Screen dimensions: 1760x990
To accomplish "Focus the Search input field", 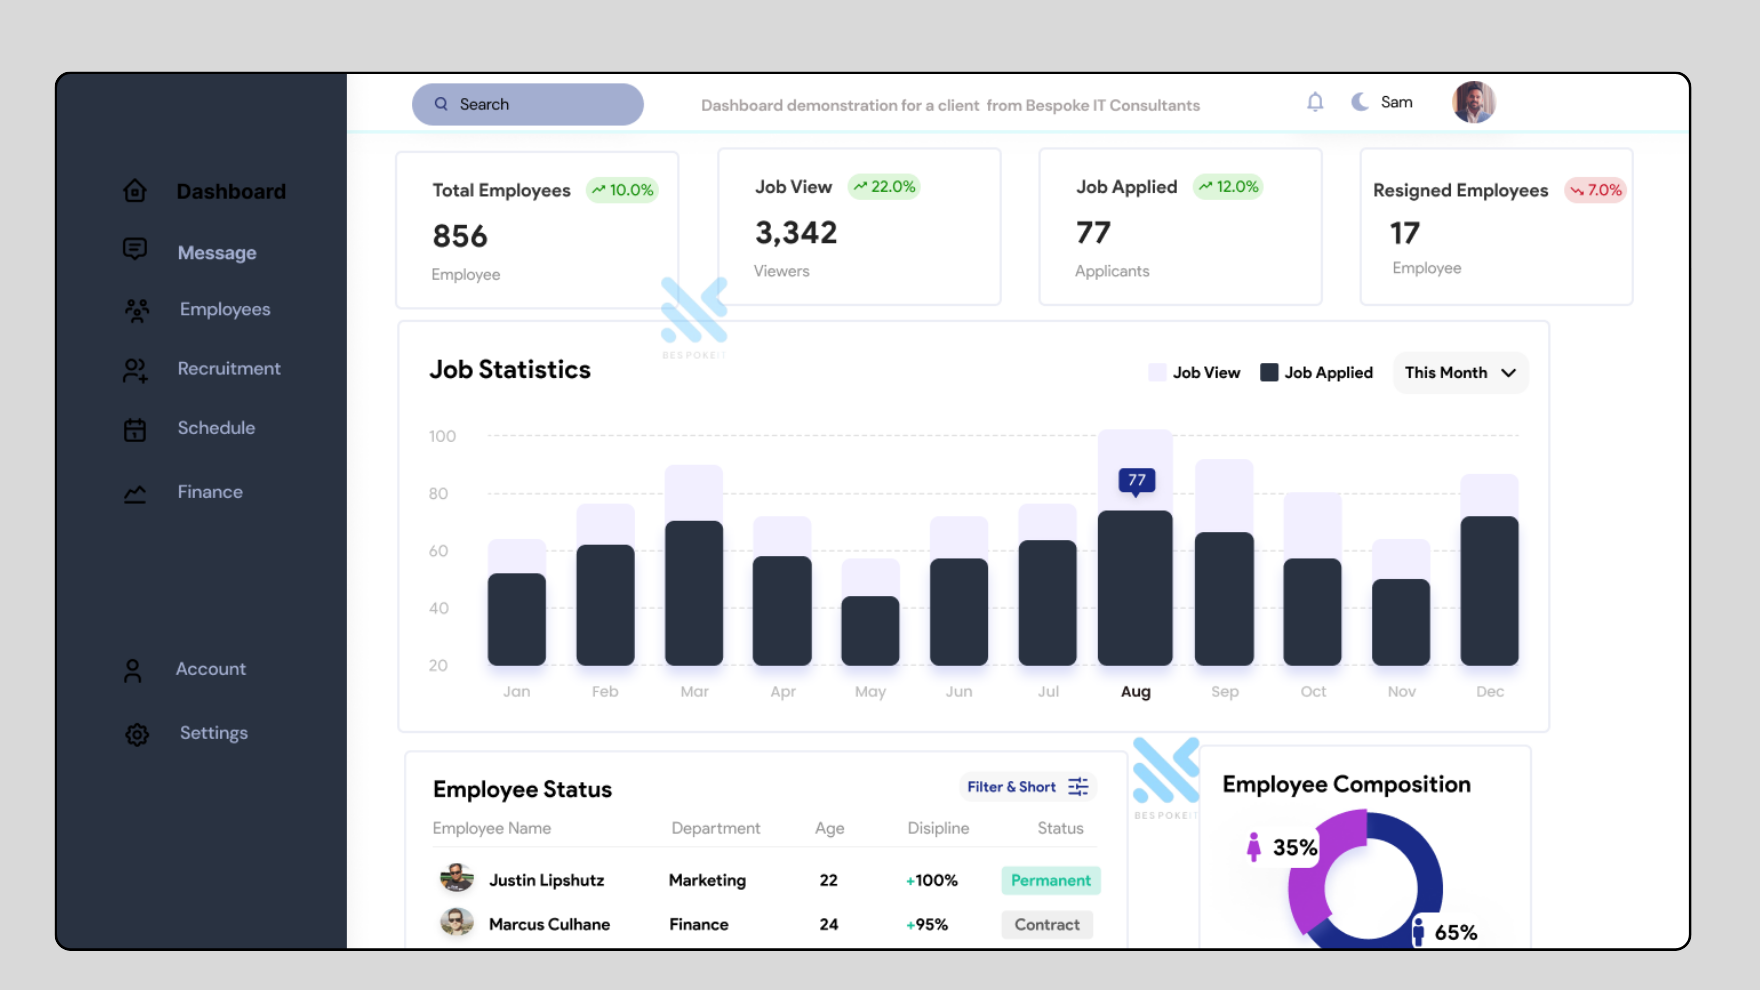I will (528, 104).
